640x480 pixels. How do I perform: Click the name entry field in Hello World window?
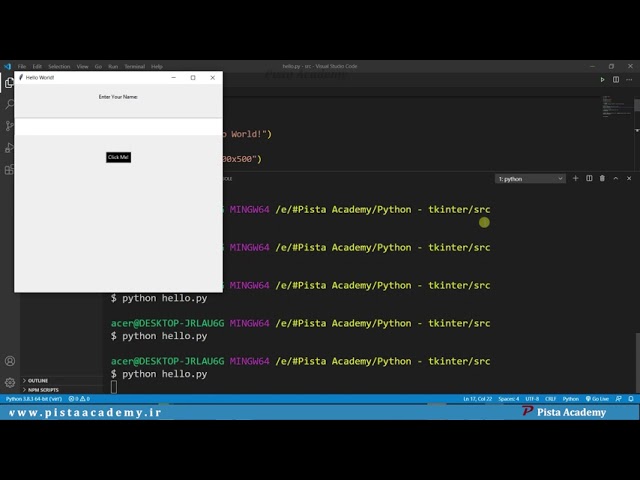point(118,127)
